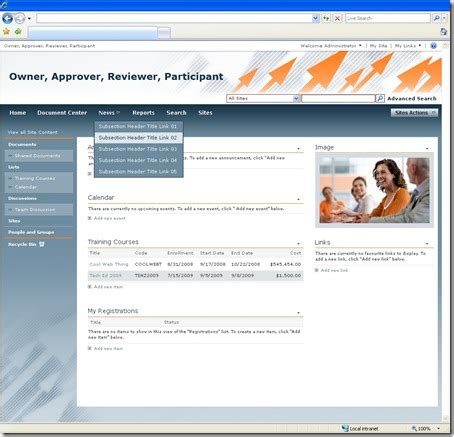The height and width of the screenshot is (437, 454).
Task: Open the recent pages dropdown arrow
Action: click(x=29, y=19)
